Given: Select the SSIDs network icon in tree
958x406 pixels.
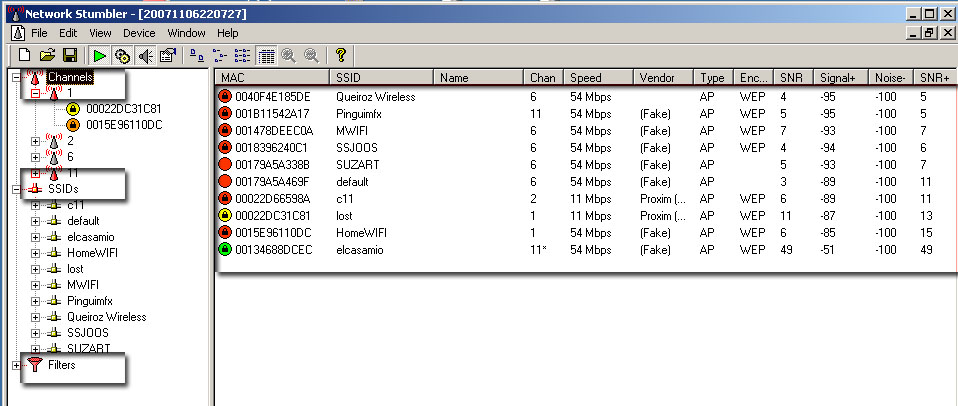Looking at the screenshot, I should (35, 189).
